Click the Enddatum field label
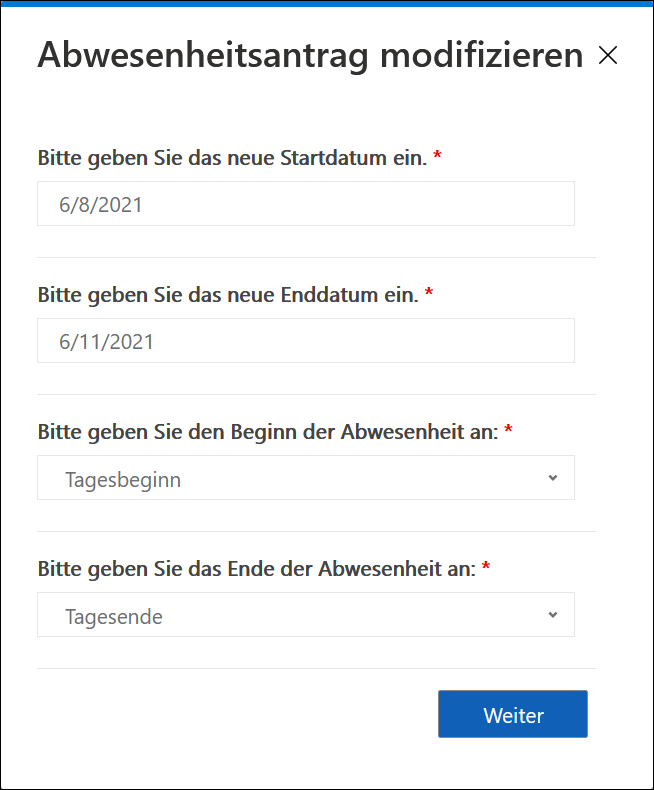This screenshot has width=654, height=790. pos(228,295)
